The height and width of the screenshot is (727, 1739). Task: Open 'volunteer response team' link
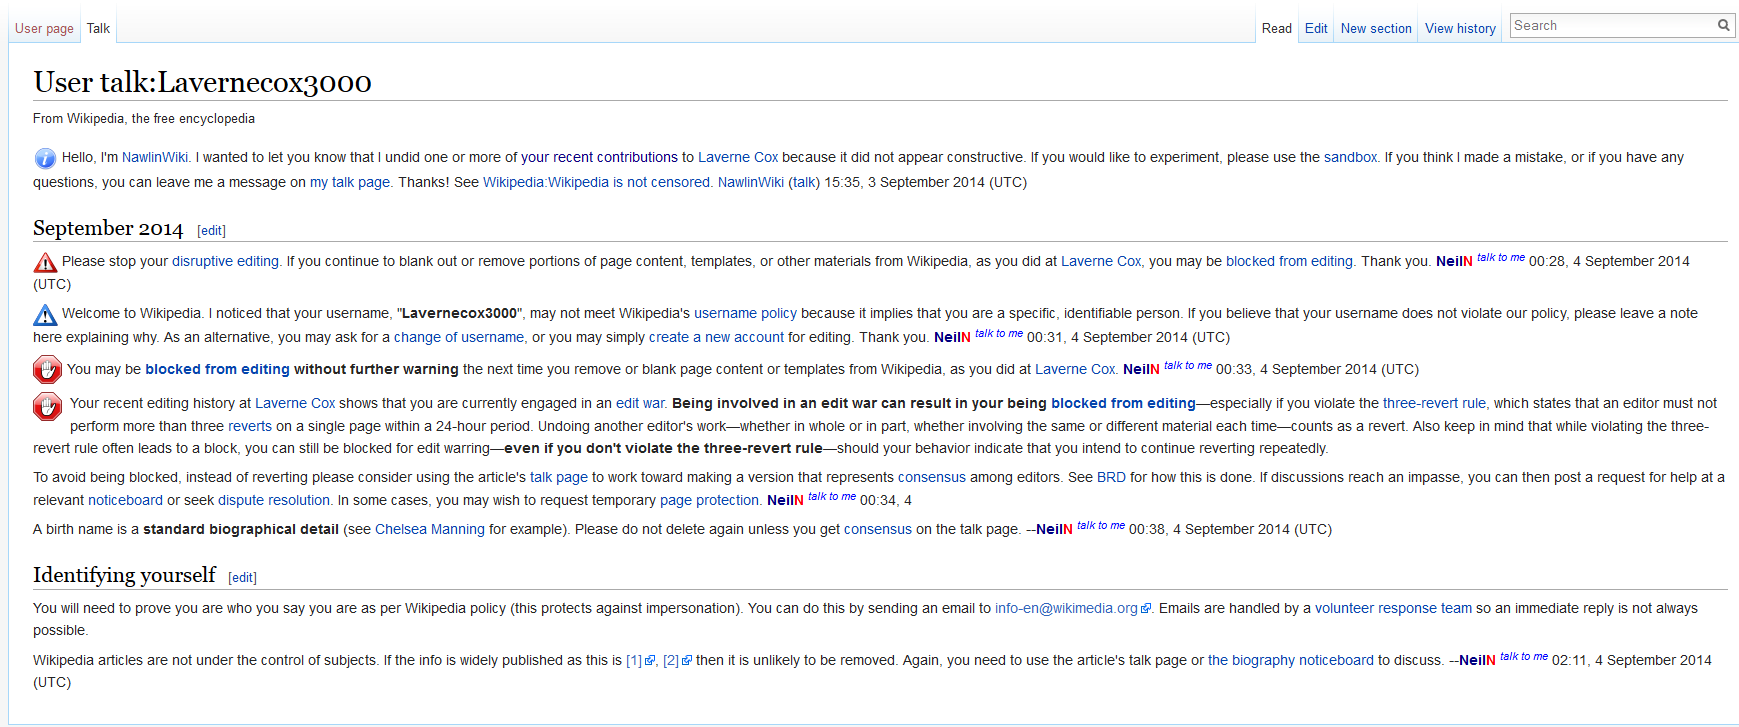tap(1393, 608)
